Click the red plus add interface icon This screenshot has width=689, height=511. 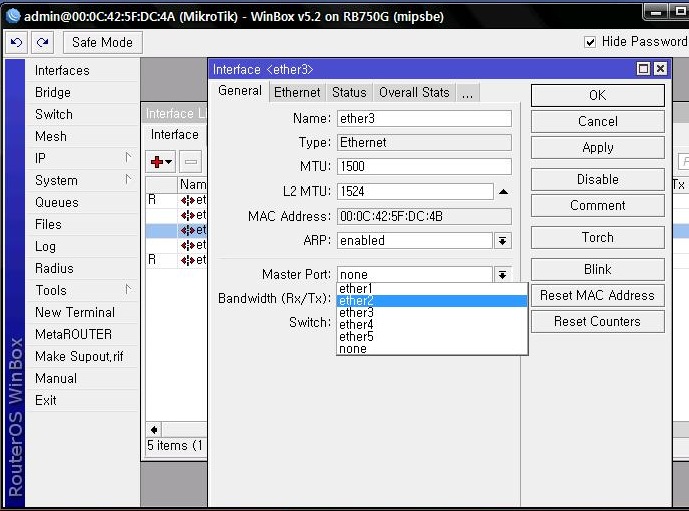click(x=161, y=162)
